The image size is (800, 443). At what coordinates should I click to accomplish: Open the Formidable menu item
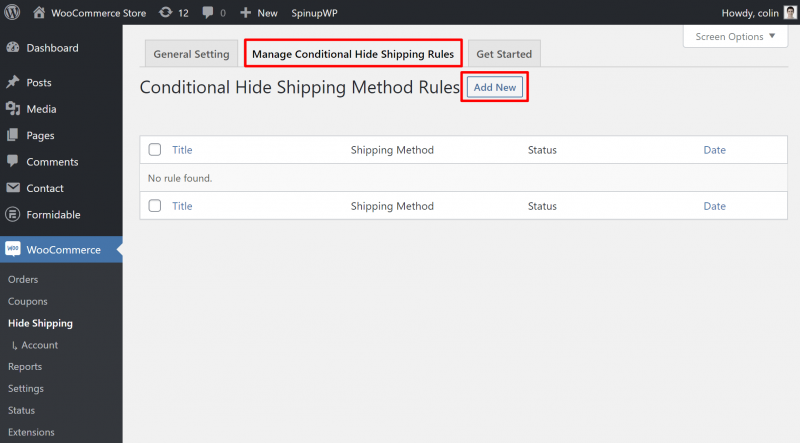click(54, 215)
